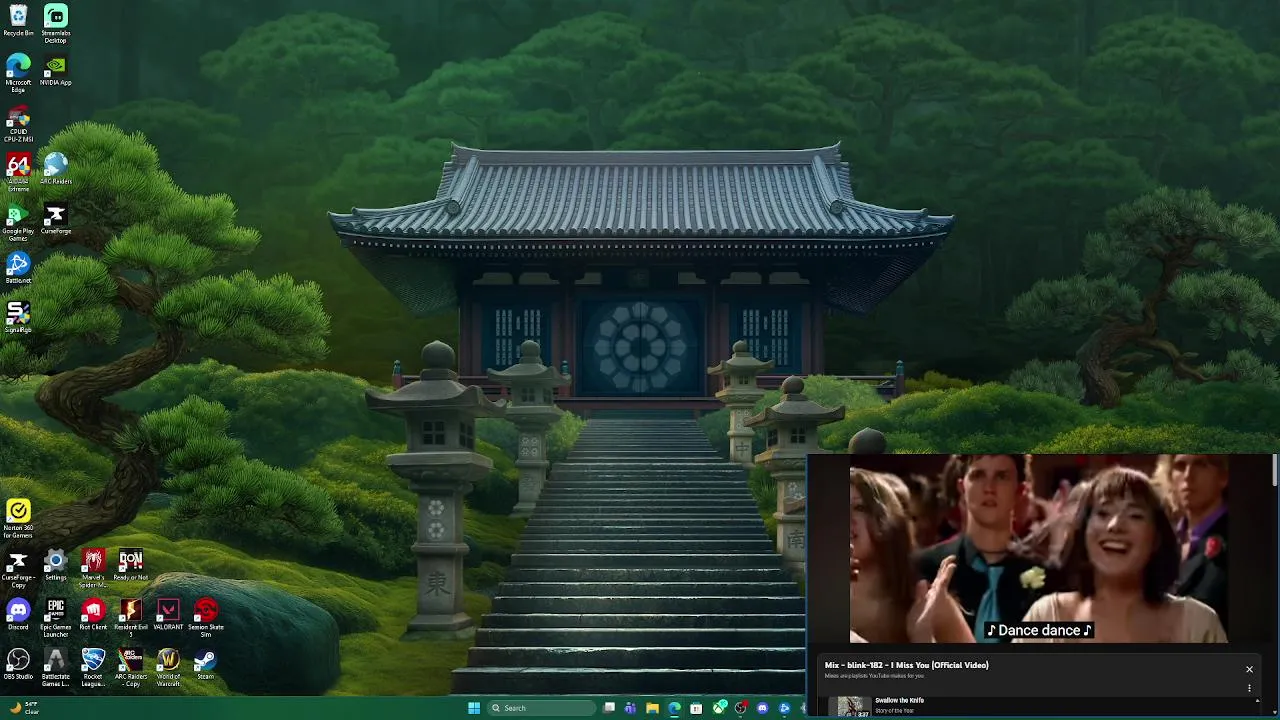
Task: Select the CPUID CPU-Z MSI icon
Action: [x=18, y=123]
